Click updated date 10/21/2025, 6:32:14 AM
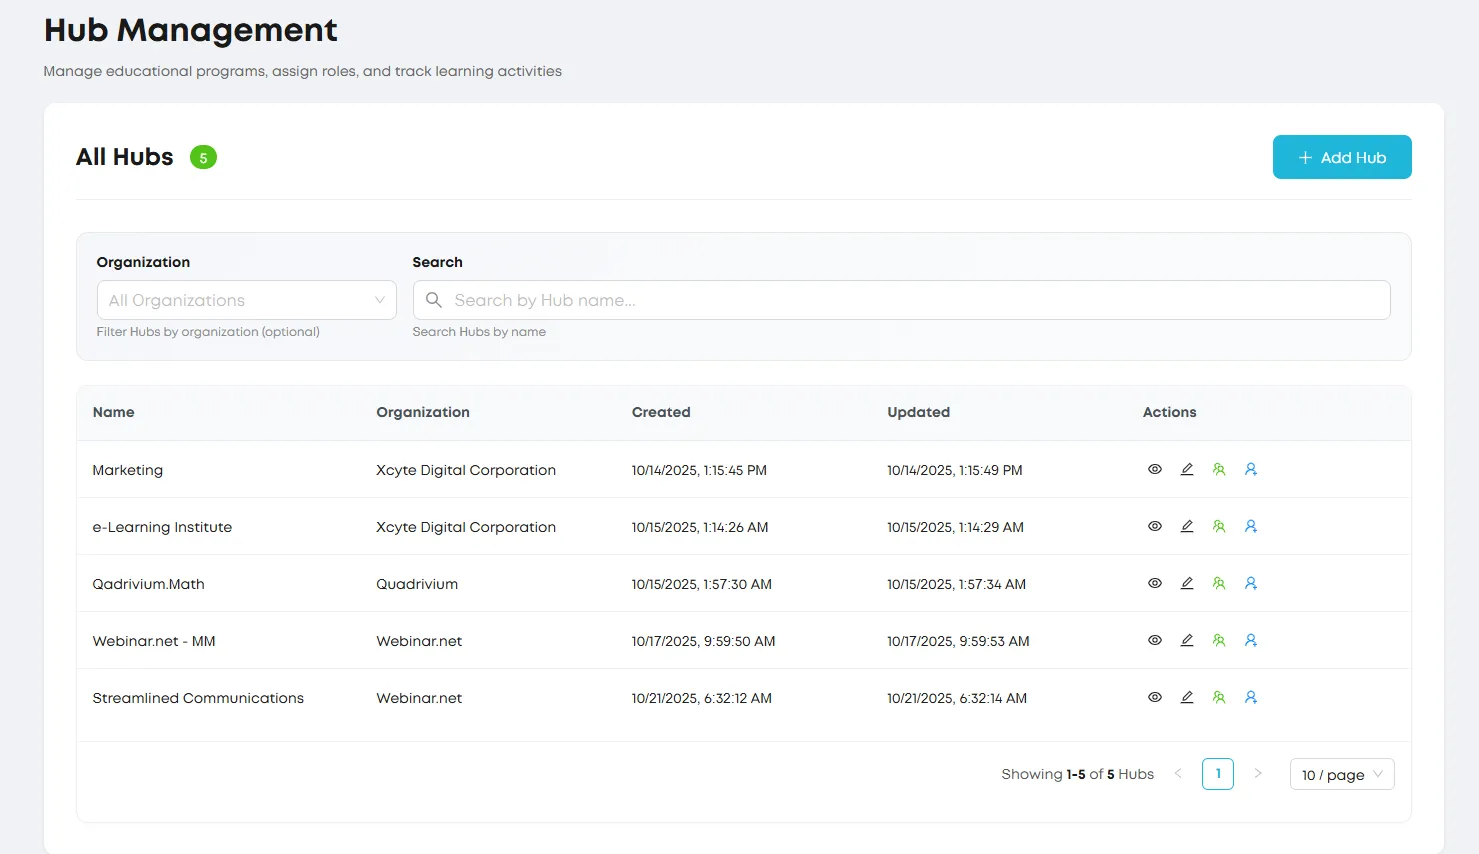This screenshot has height=854, width=1479. tap(957, 698)
